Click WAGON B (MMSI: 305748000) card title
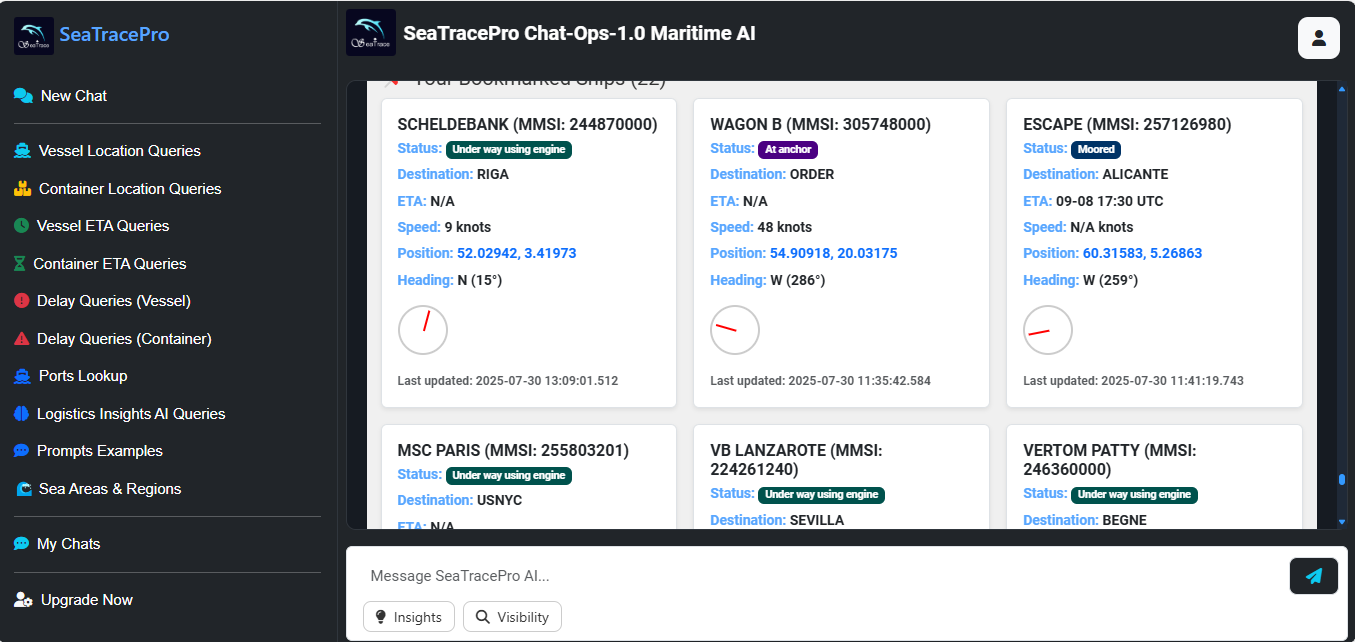 821,125
